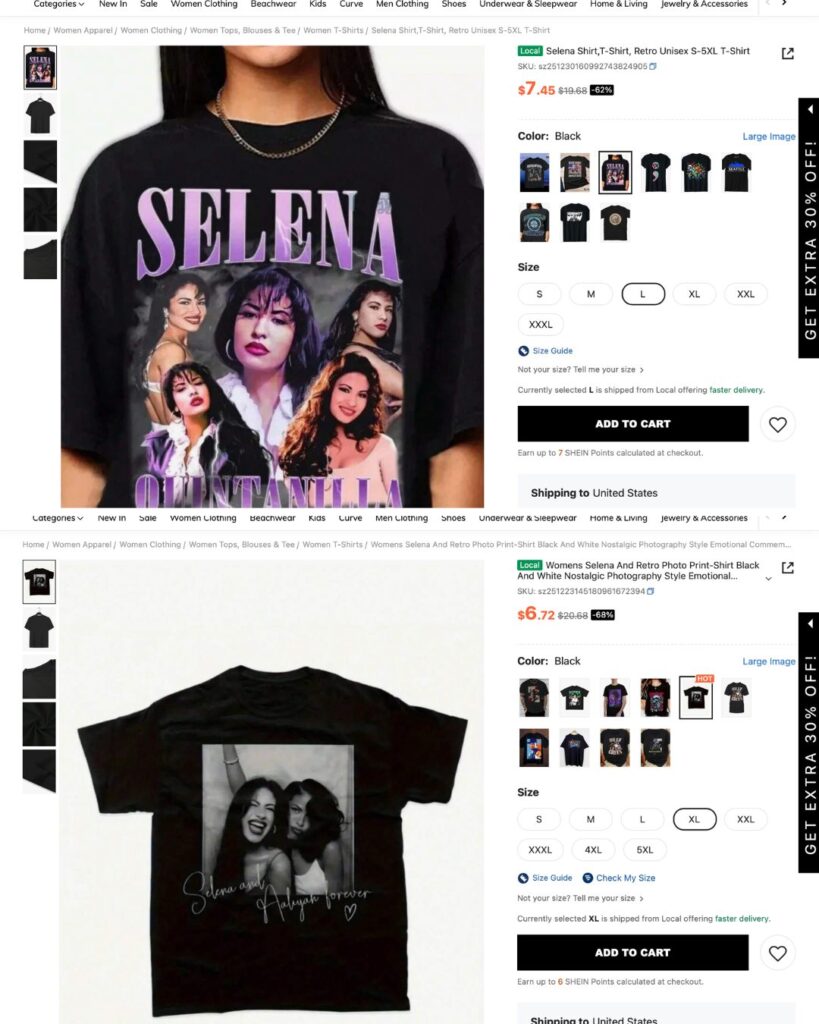
Task: Open Women Clothing menu in top bar
Action: (x=204, y=4)
